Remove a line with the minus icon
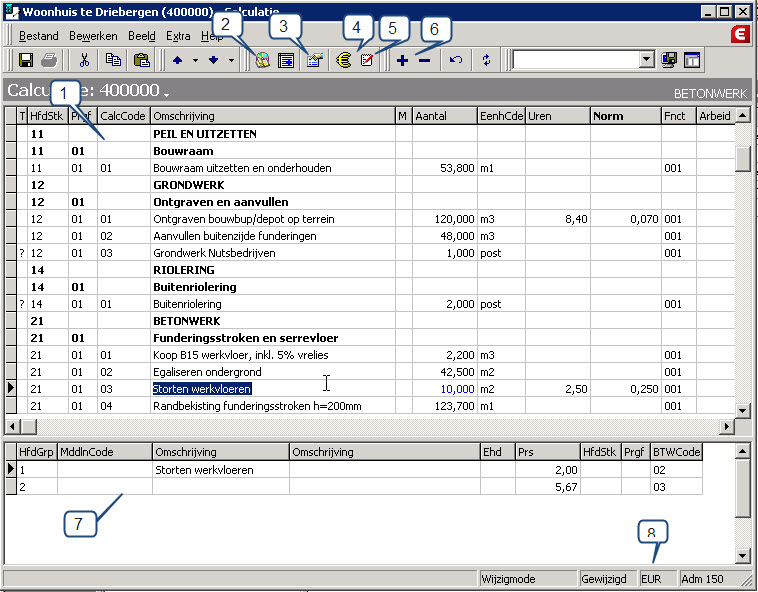The image size is (758, 592). (x=424, y=61)
